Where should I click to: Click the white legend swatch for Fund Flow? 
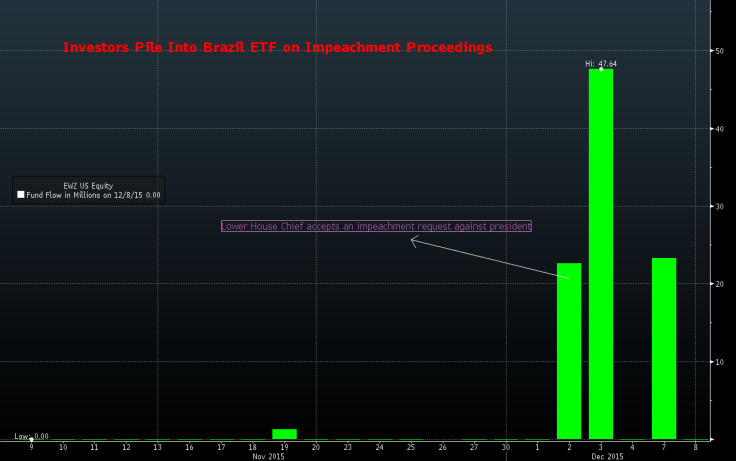click(21, 195)
